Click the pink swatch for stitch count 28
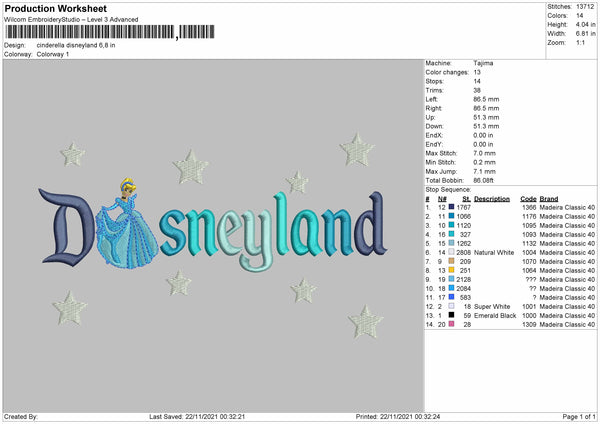Image resolution: width=600 pixels, height=424 pixels. [452, 324]
